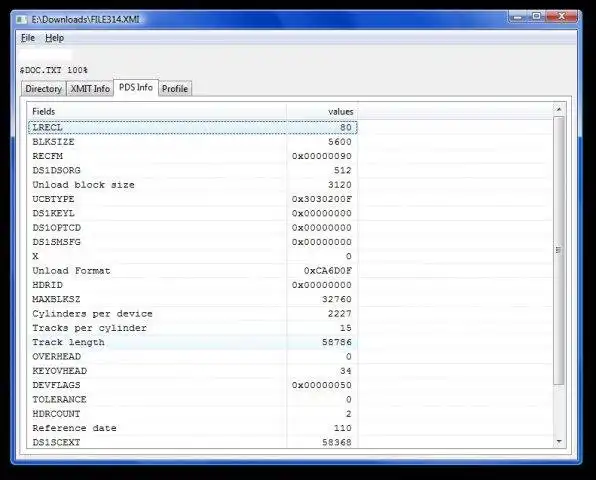Select the UCBTYPE row
Screen dimensions: 596x480
(x=193, y=199)
